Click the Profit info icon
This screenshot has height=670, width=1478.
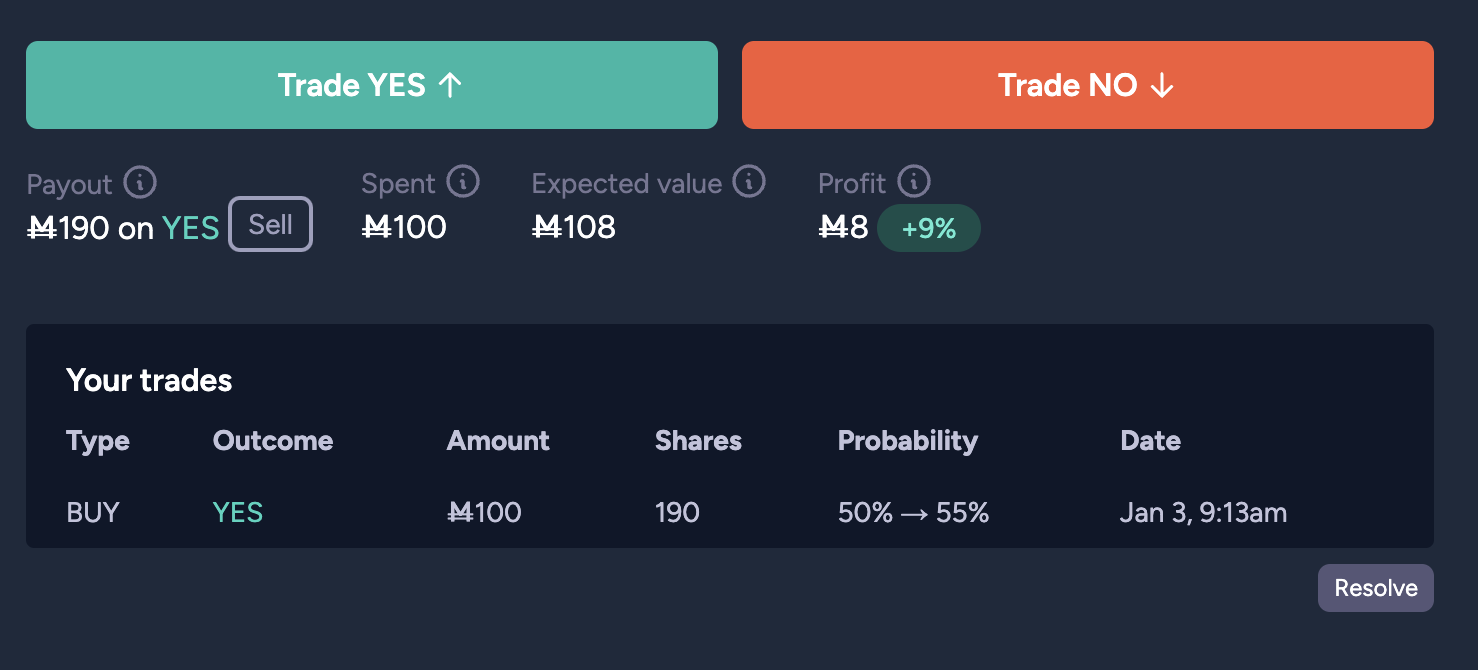coord(914,182)
